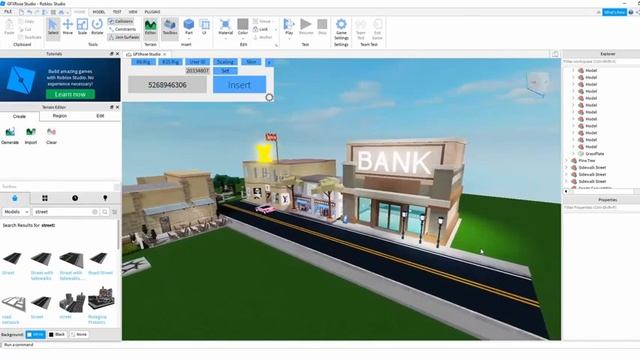Image resolution: width=640 pixels, height=360 pixels.
Task: Click the Lock tool in Edit group
Action: point(260,29)
